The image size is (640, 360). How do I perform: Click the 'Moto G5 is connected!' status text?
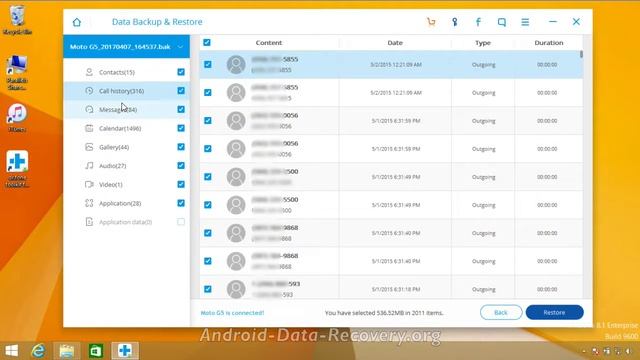click(x=232, y=313)
